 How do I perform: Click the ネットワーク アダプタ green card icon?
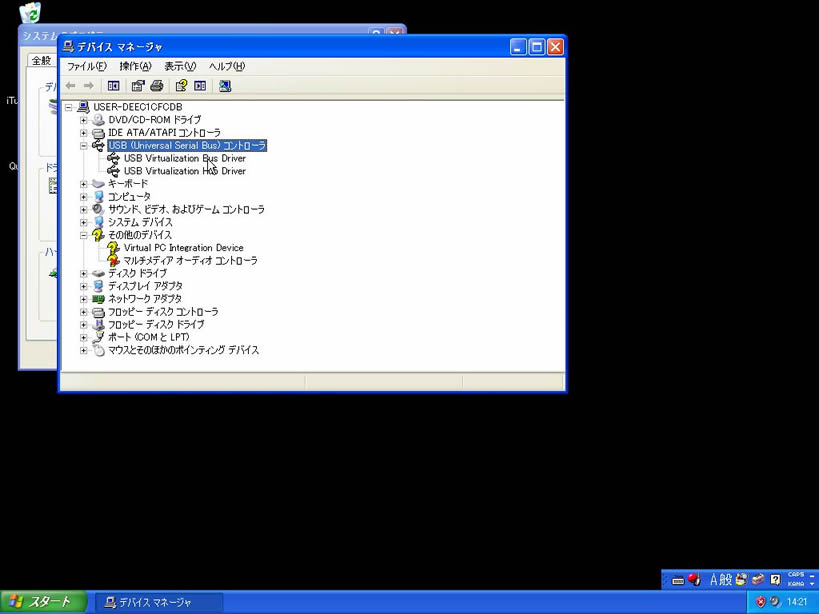98,299
